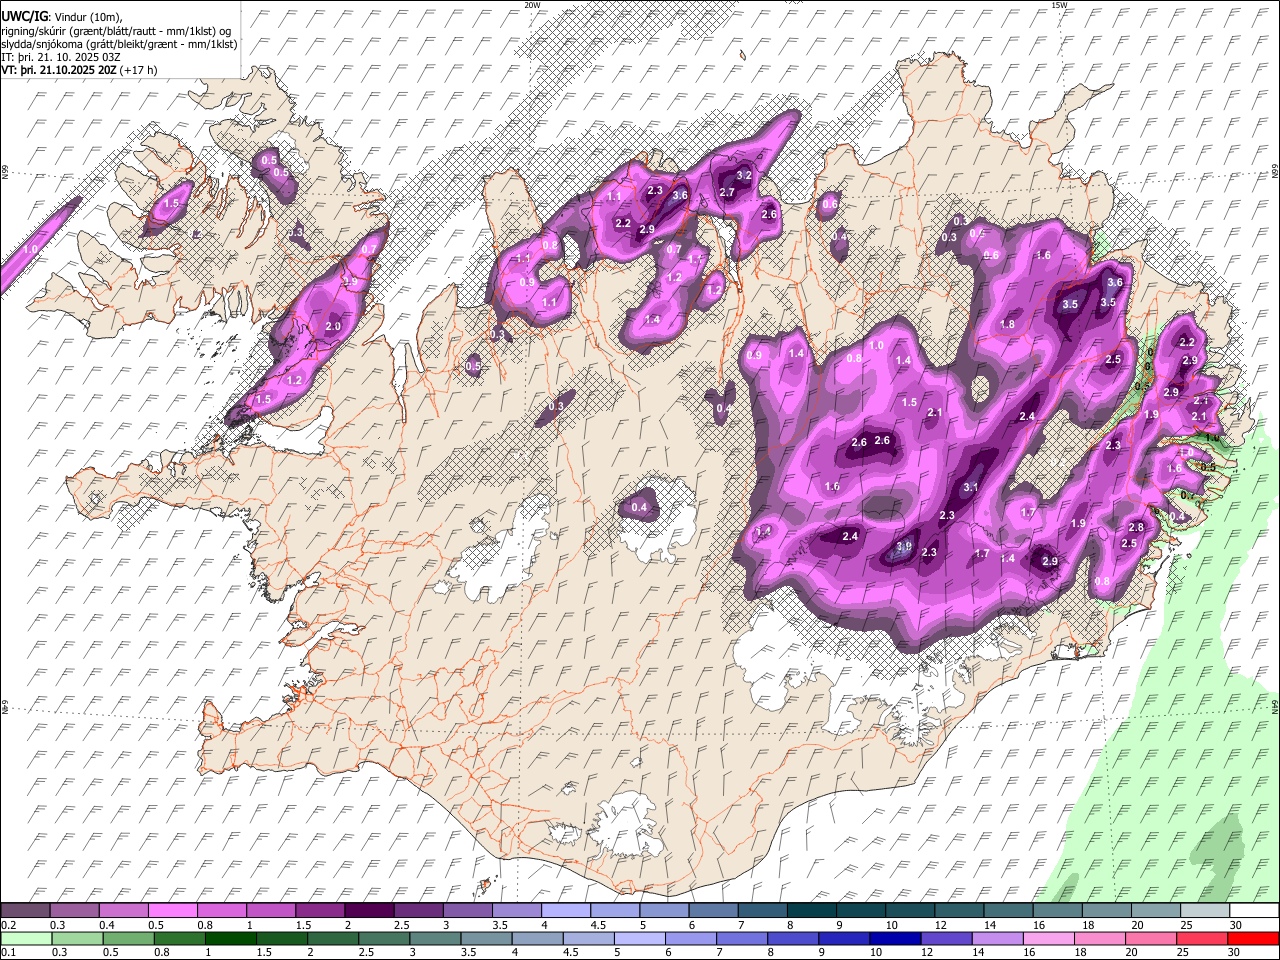Select bottom-row blue swatch between 8 and 9
The image size is (1280, 960).
[x=794, y=938]
